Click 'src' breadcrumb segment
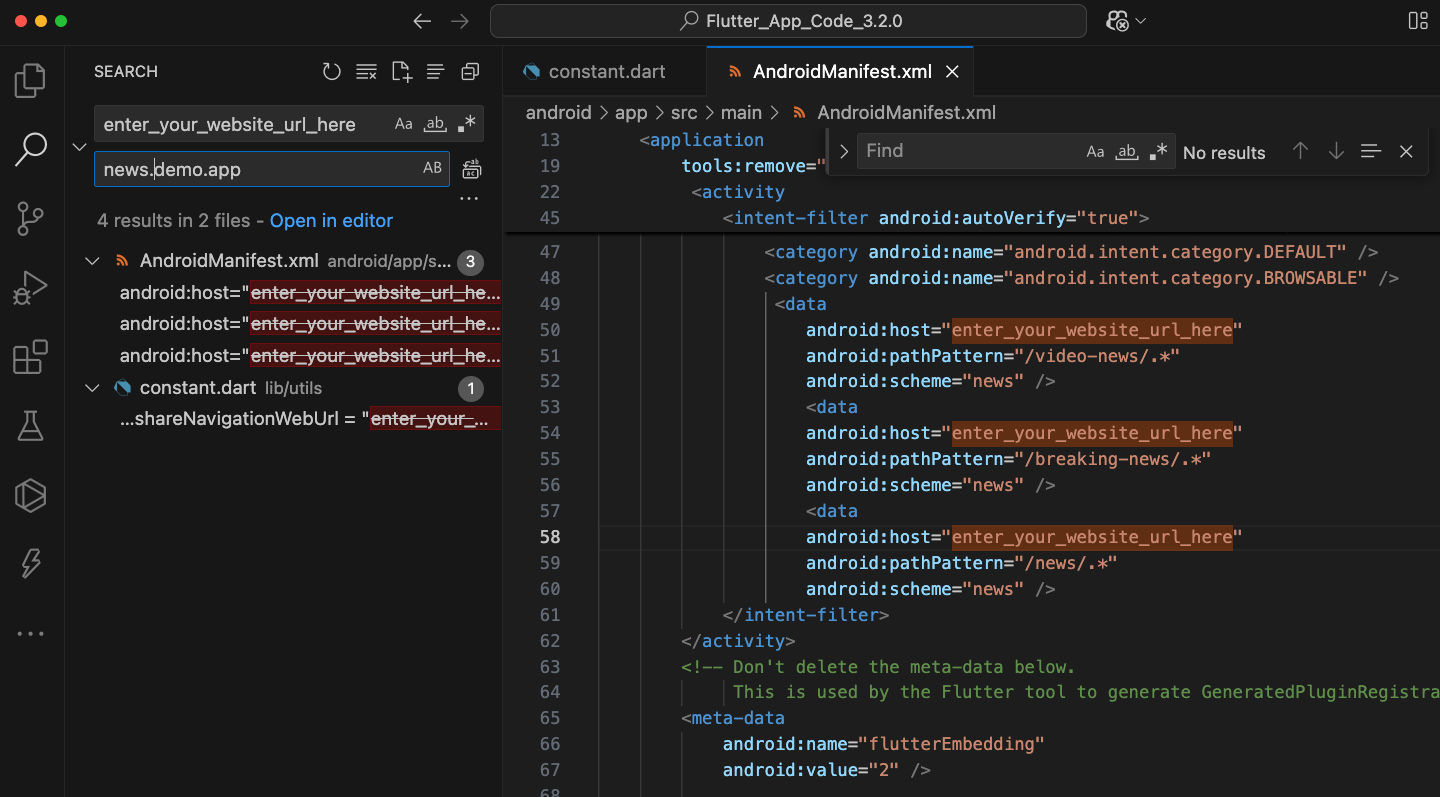The image size is (1440, 797). tap(684, 113)
